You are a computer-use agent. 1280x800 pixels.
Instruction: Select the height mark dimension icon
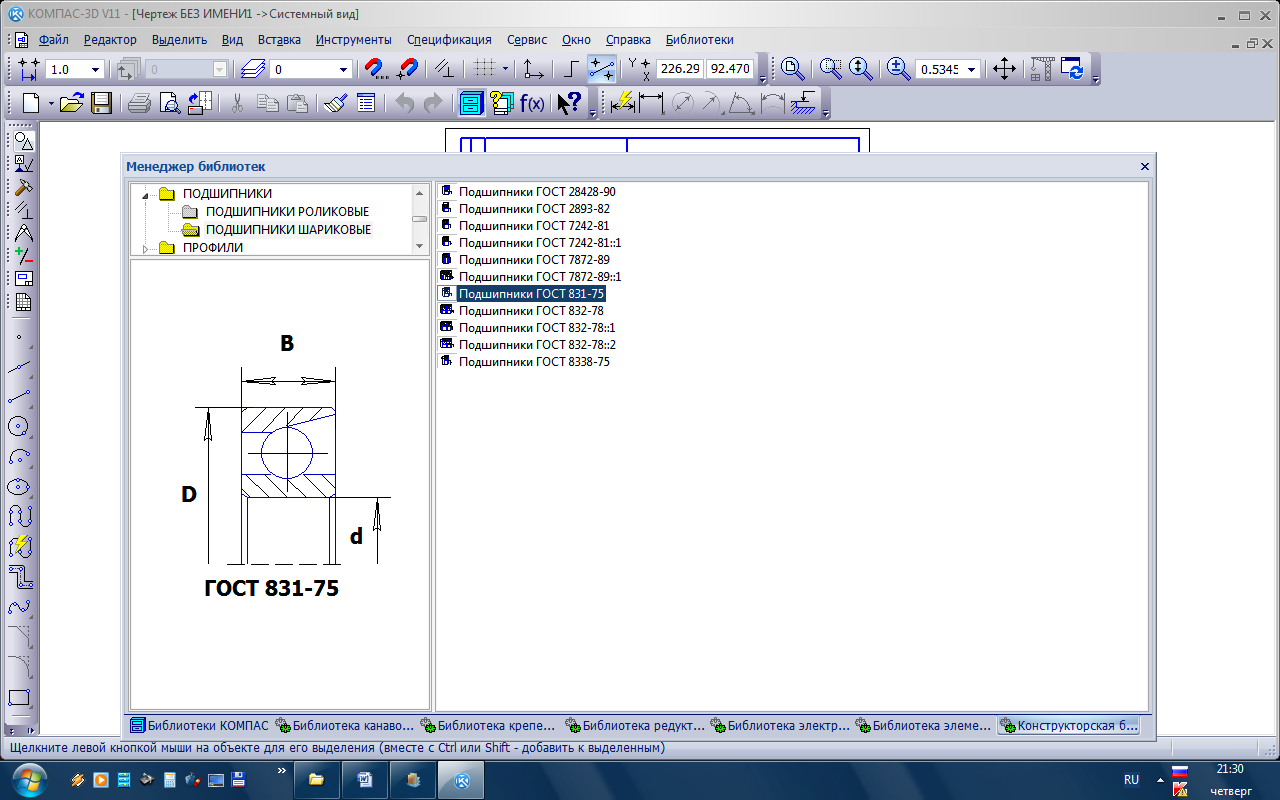pyautogui.click(x=805, y=103)
